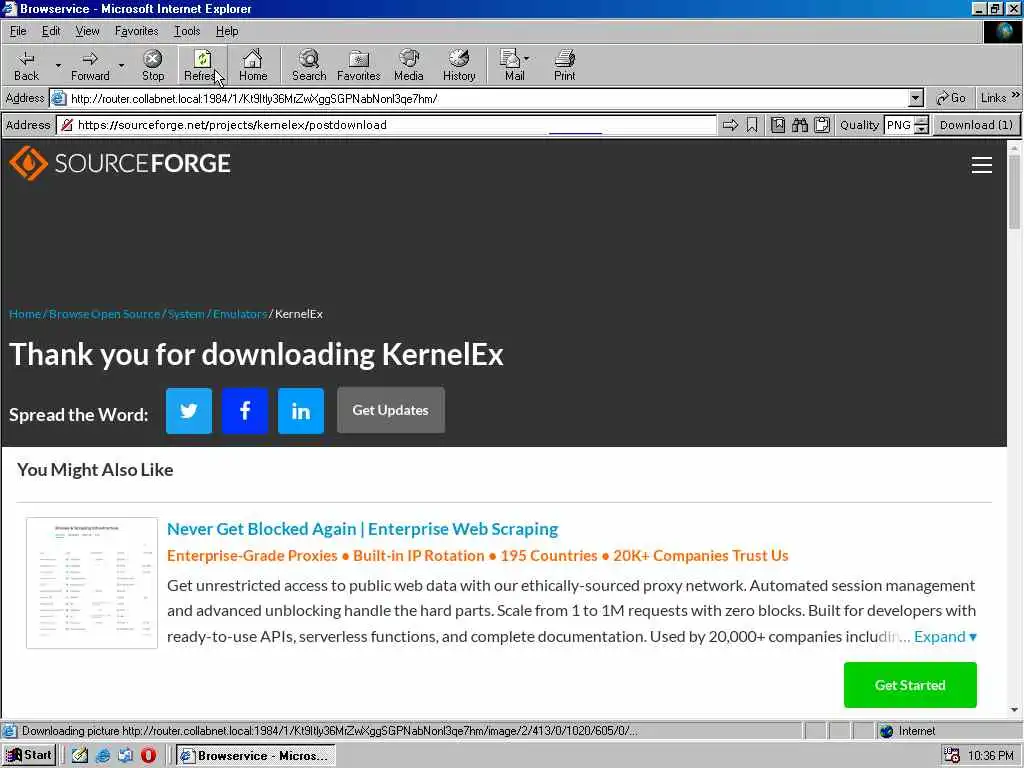Open the Favorites menu
This screenshot has width=1024, height=768.
click(x=136, y=31)
